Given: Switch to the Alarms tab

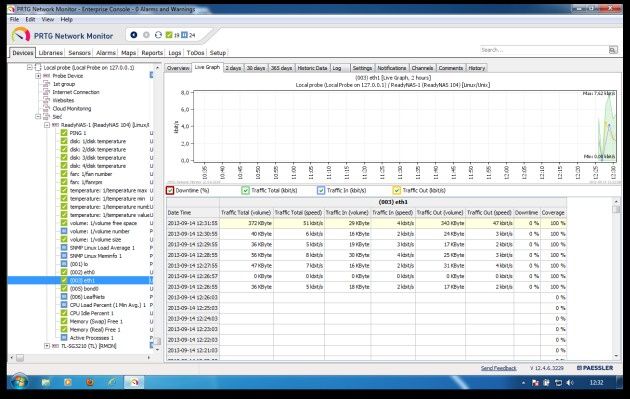Looking at the screenshot, I should (x=106, y=53).
